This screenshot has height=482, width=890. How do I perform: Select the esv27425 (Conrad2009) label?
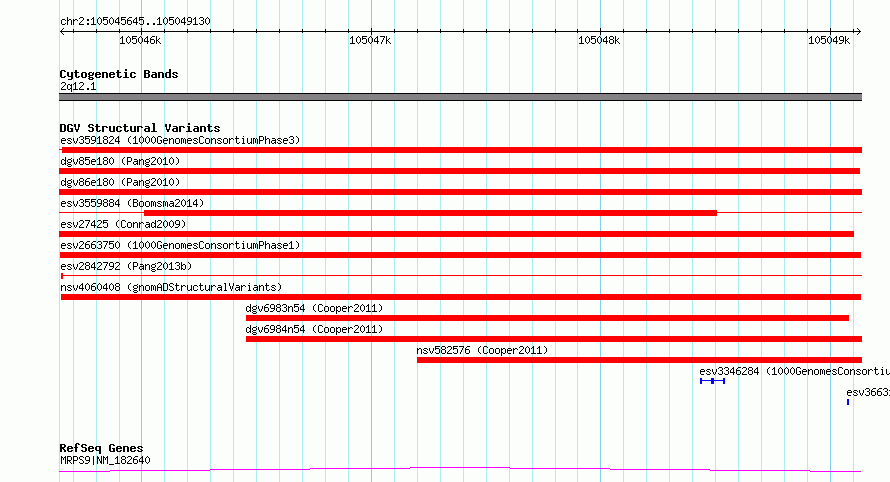coord(123,224)
